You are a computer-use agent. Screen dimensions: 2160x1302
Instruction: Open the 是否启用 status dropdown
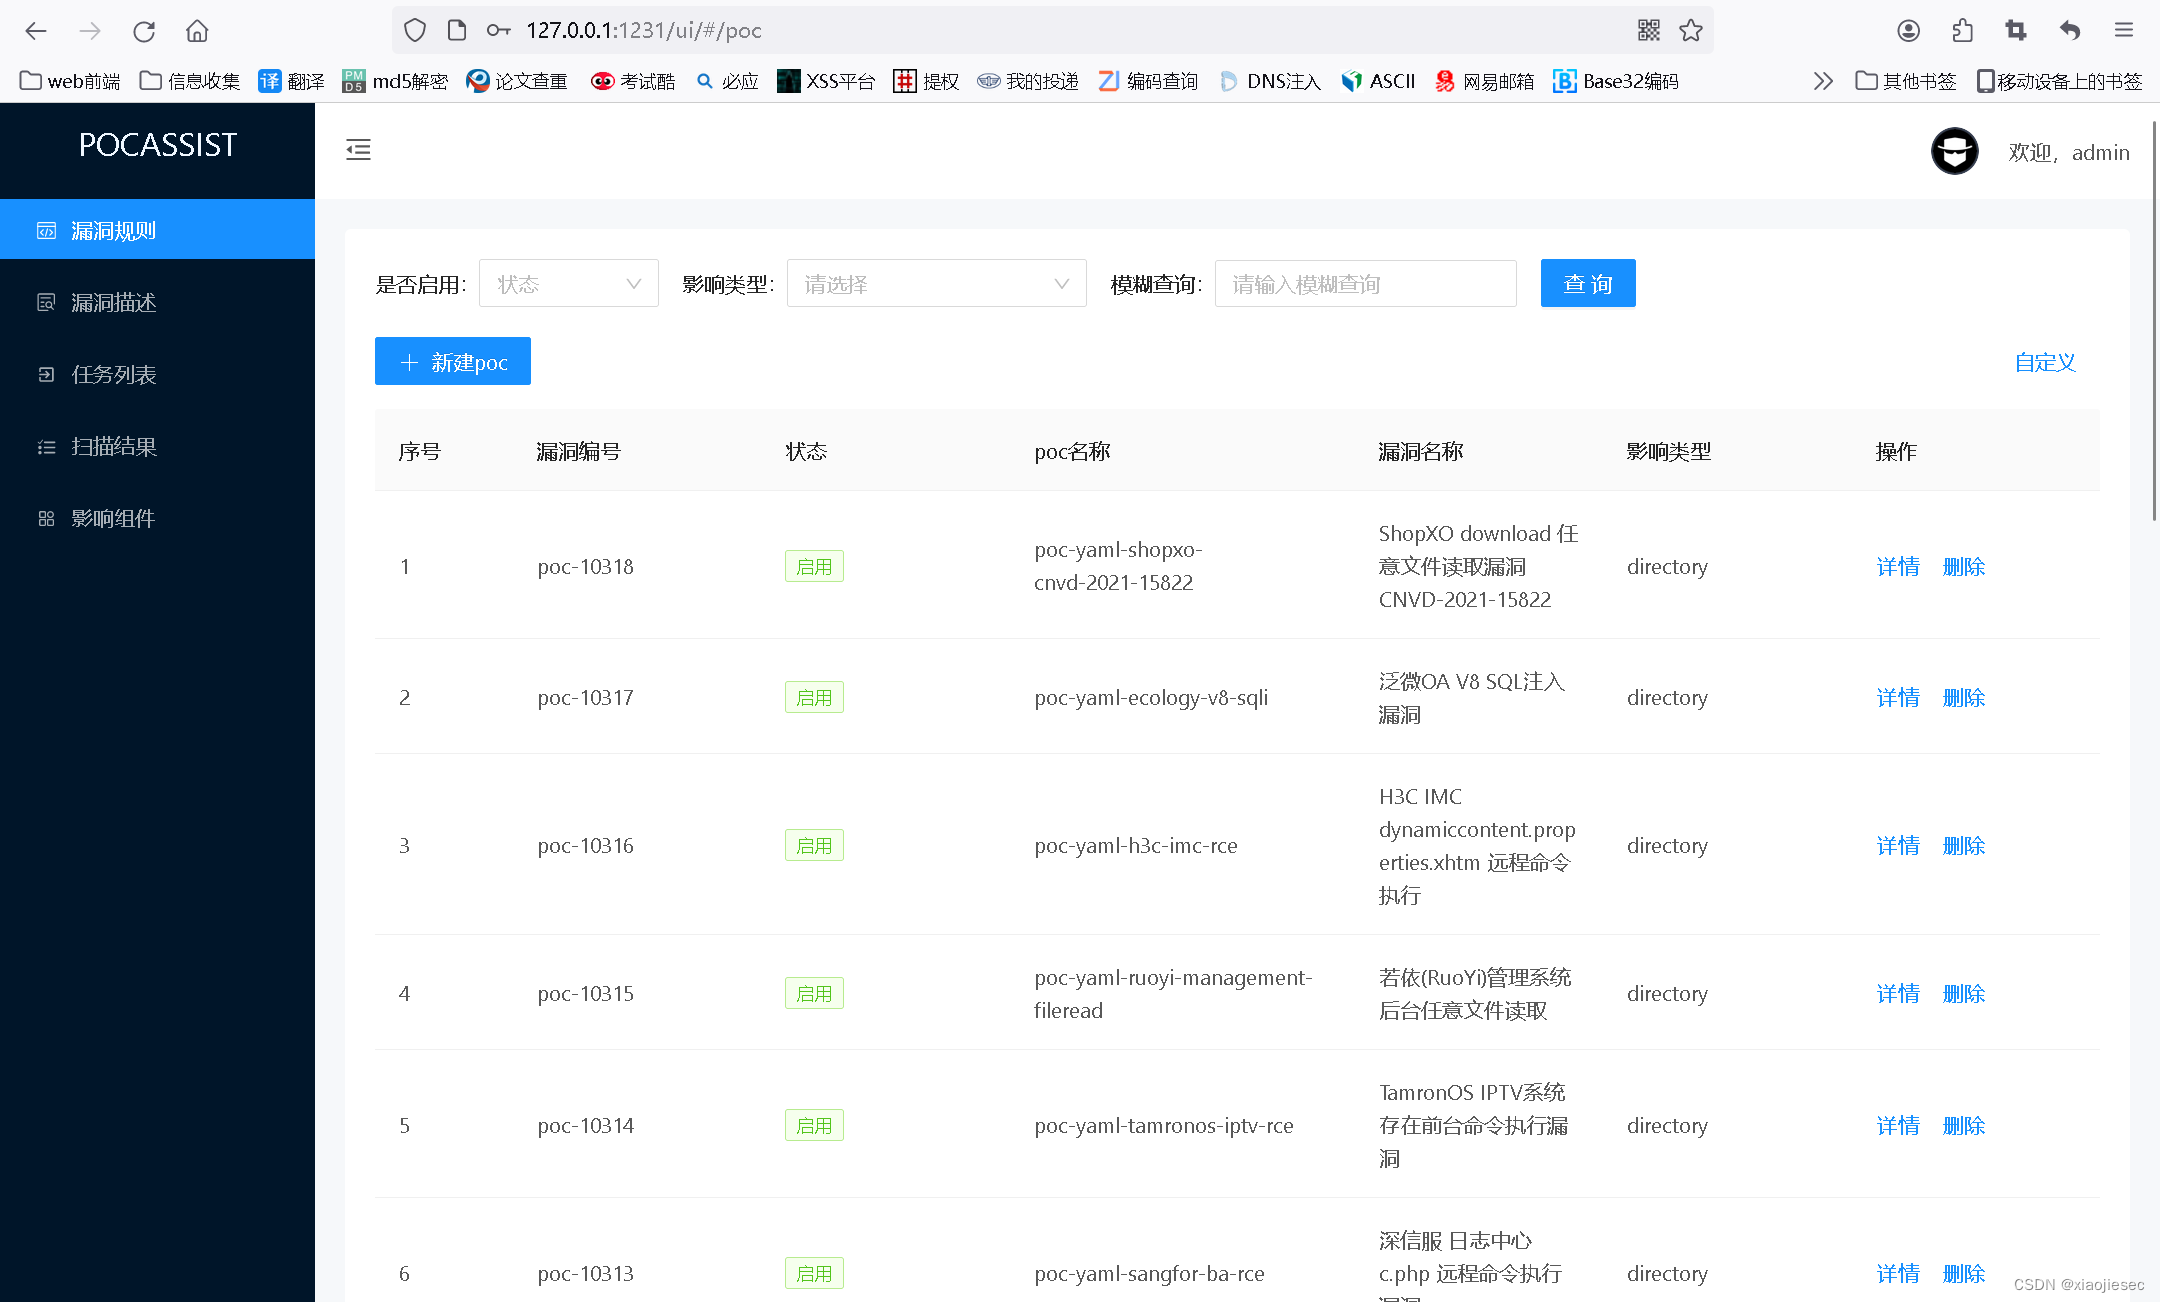click(568, 284)
